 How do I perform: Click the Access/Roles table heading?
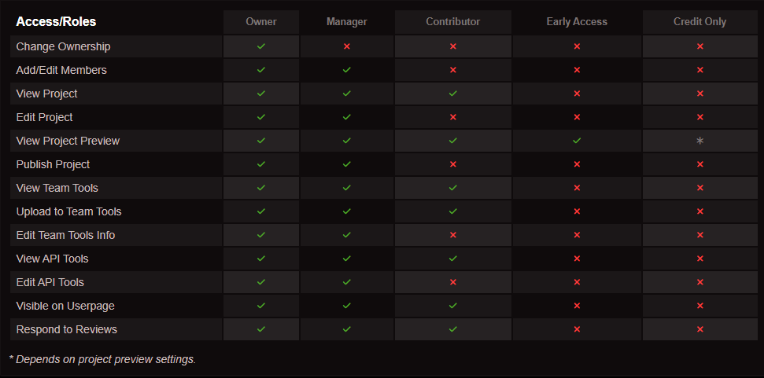[x=56, y=22]
